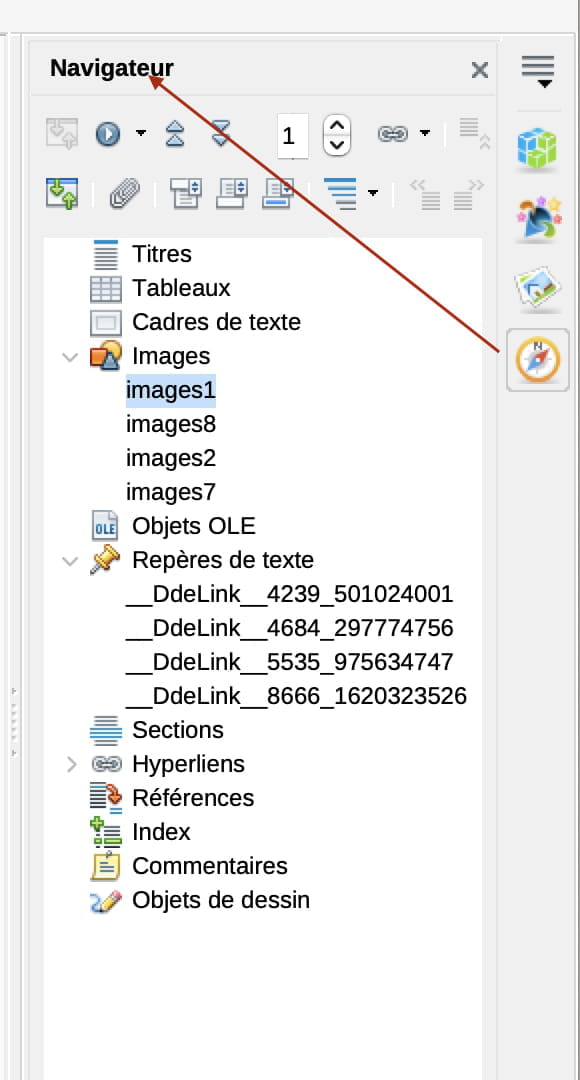This screenshot has width=580, height=1080.
Task: Click the anchor-to-footnote paperclip icon
Action: [x=125, y=194]
